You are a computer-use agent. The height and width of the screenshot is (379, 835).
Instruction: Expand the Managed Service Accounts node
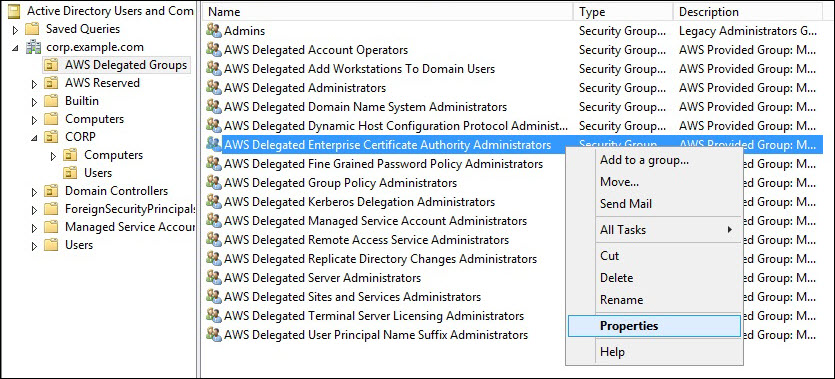coord(35,228)
